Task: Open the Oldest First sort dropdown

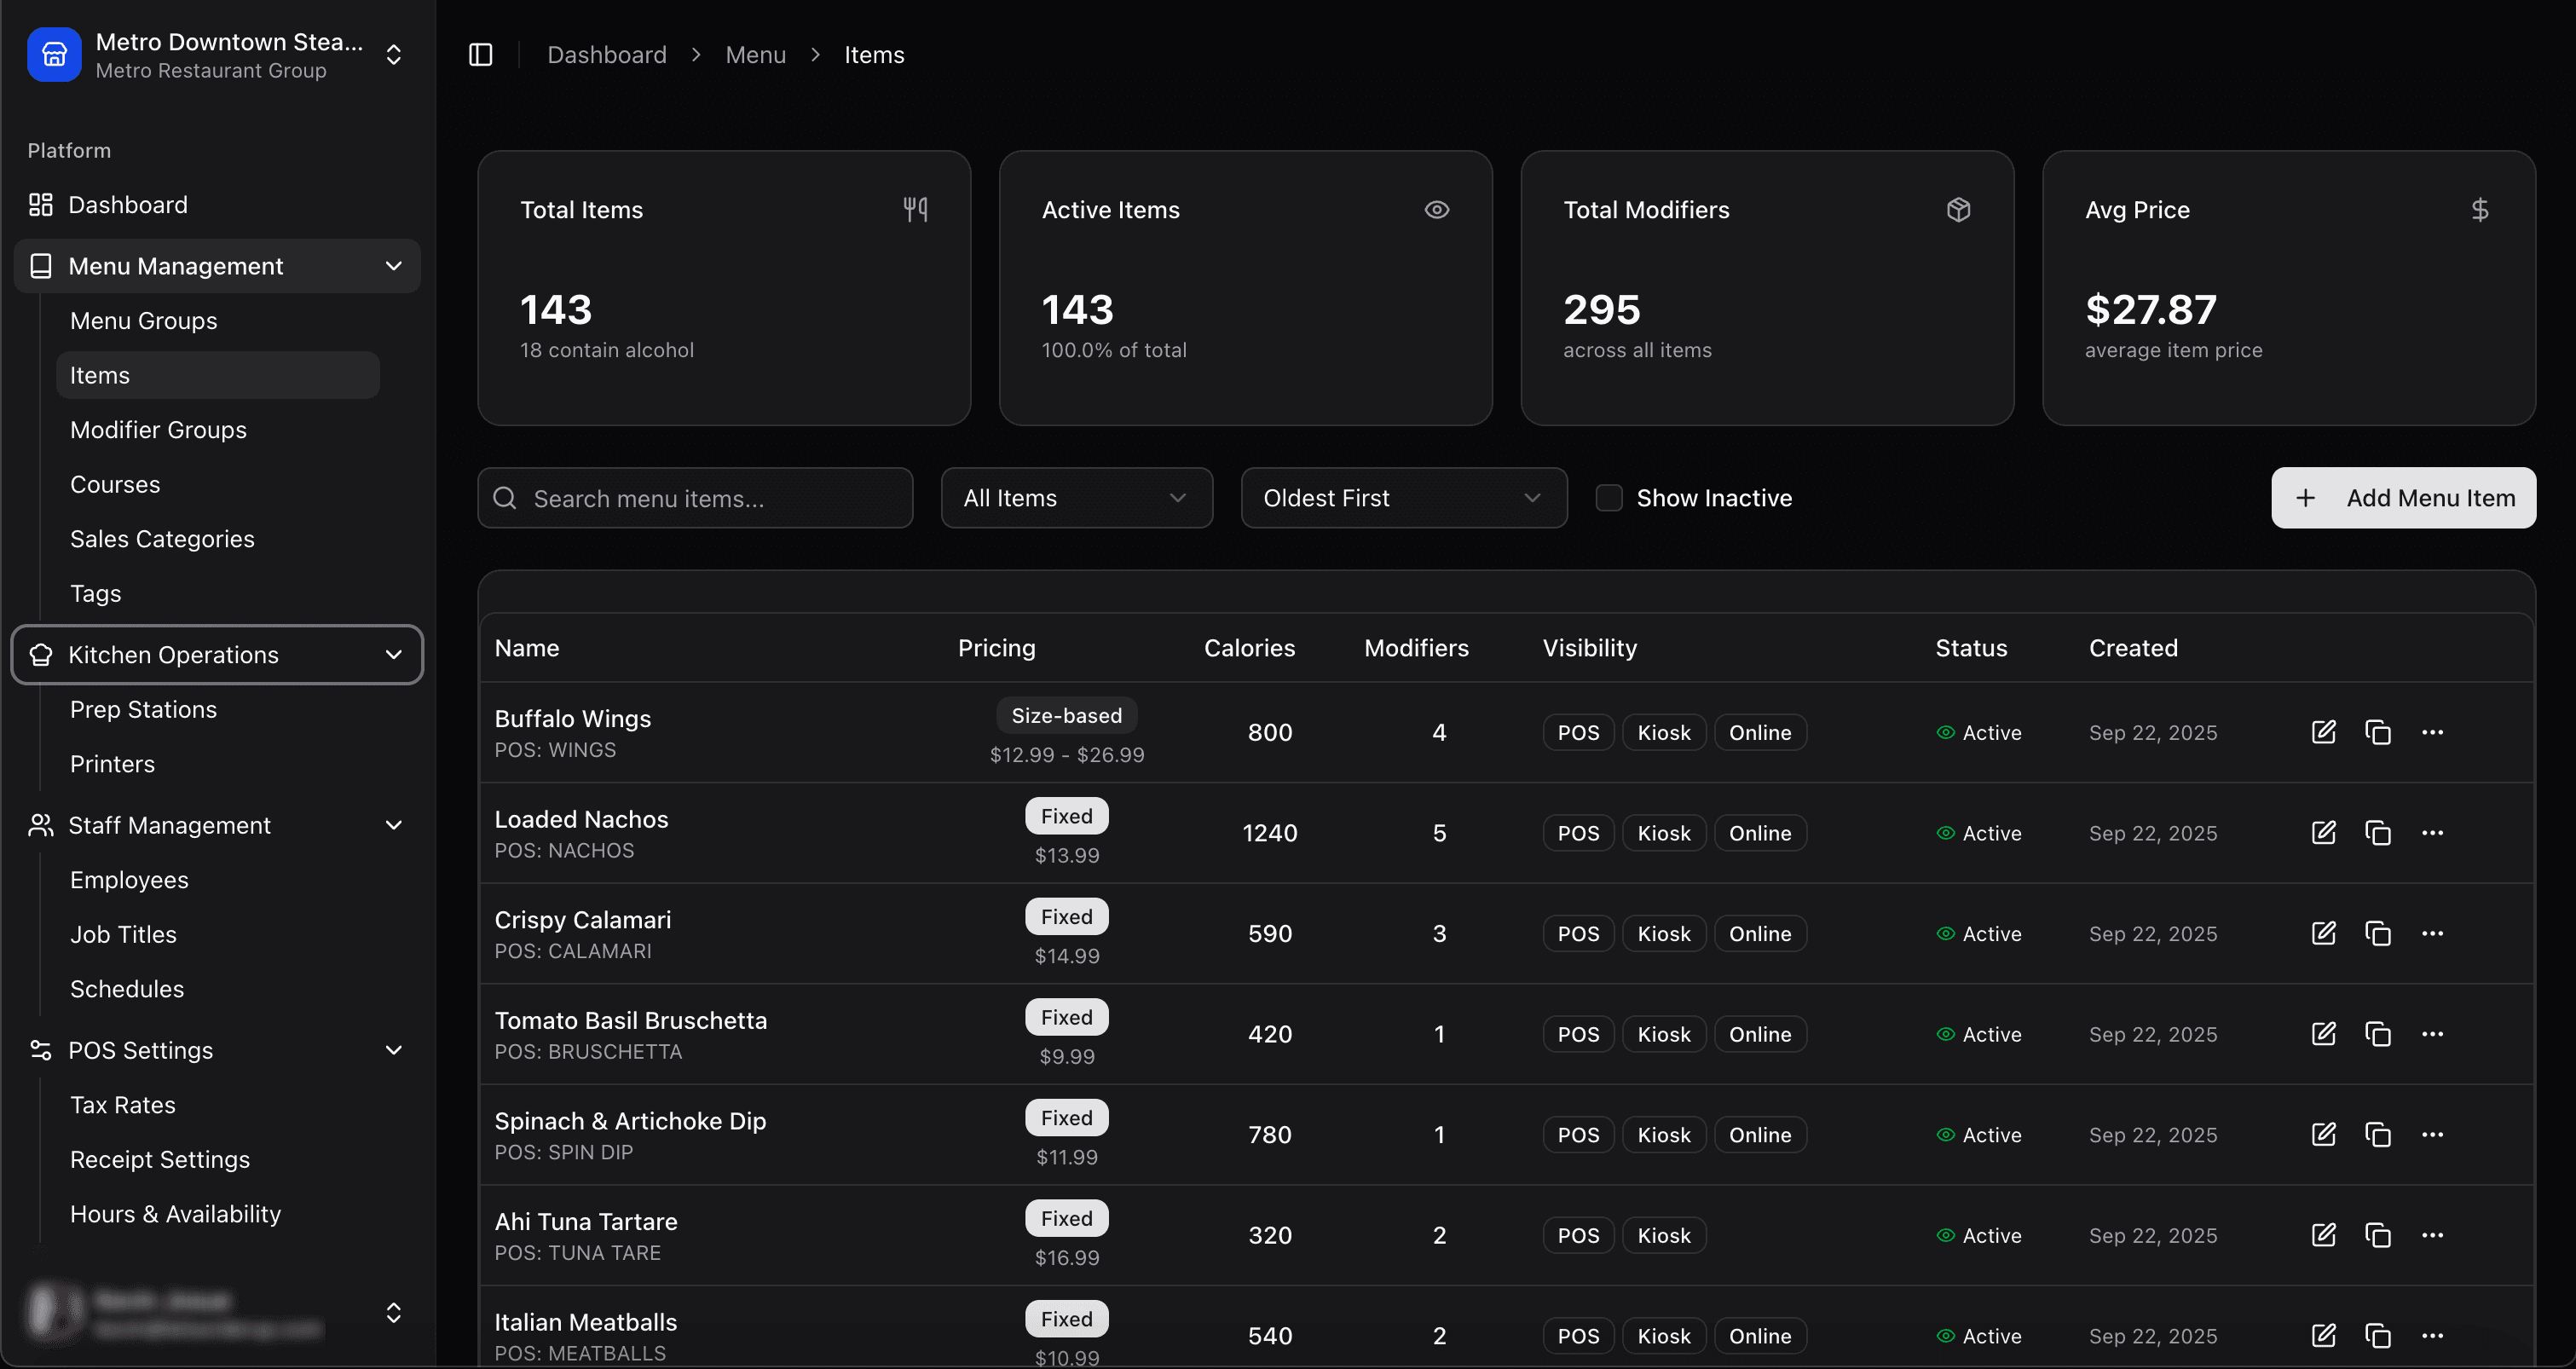Action: (x=1403, y=497)
